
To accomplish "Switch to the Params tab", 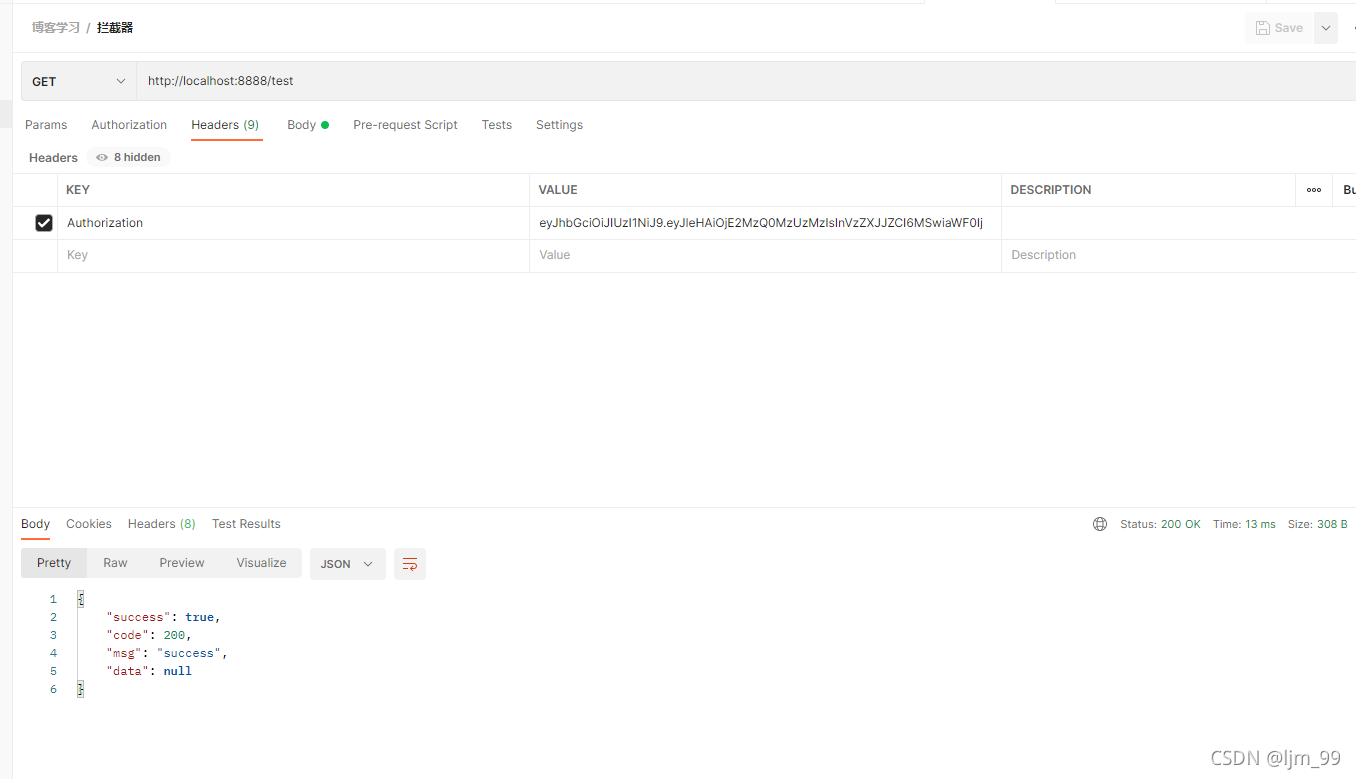I will (46, 125).
